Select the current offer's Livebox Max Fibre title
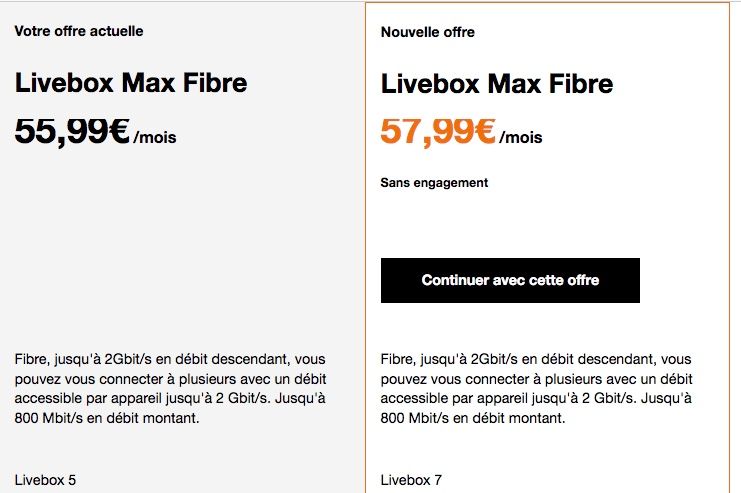 coord(131,83)
